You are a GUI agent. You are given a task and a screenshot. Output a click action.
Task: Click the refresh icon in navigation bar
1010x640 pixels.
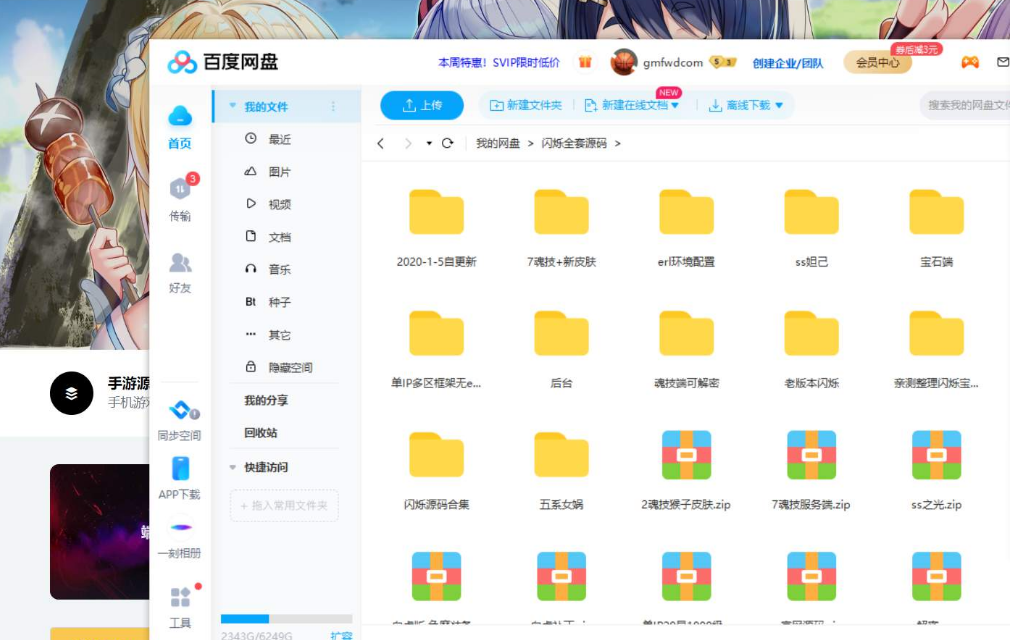pyautogui.click(x=447, y=143)
